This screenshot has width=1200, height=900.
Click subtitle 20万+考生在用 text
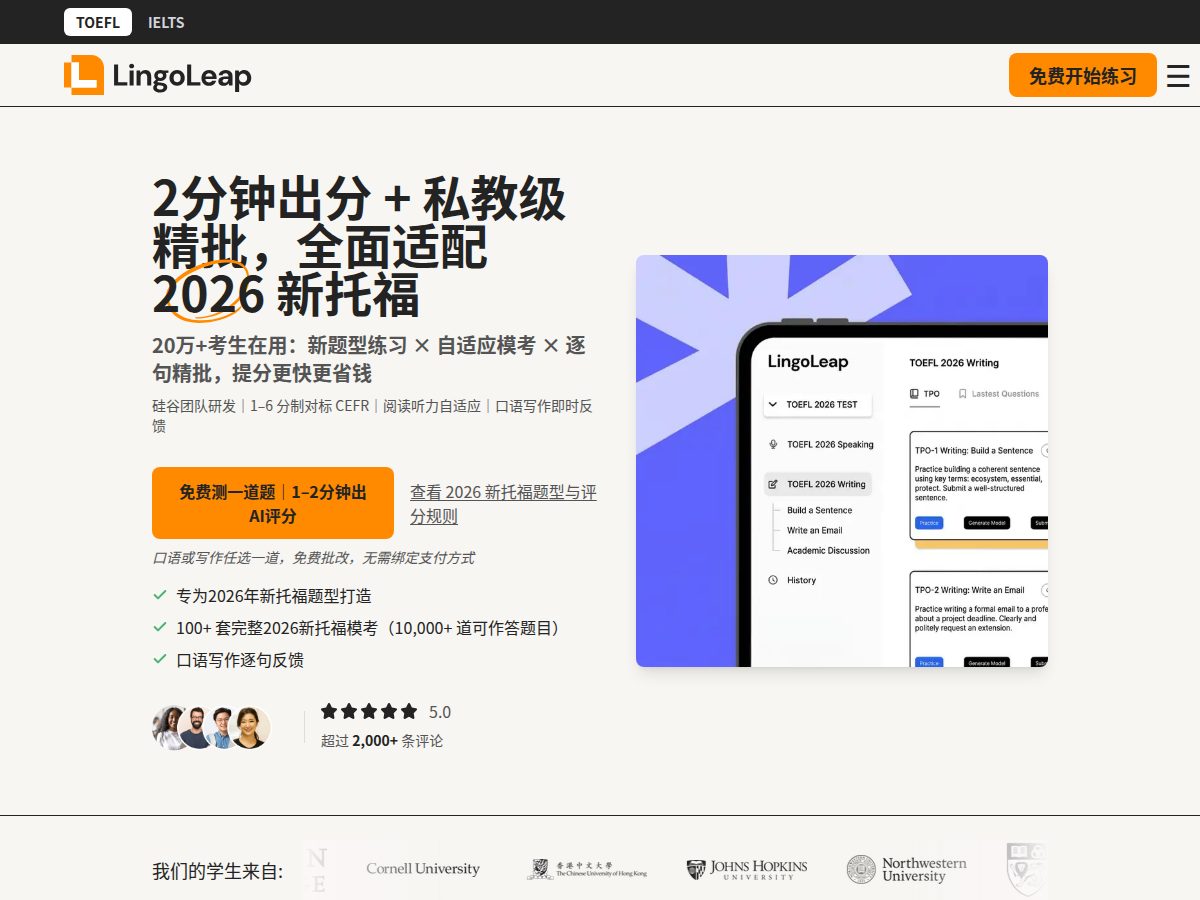pos(369,359)
